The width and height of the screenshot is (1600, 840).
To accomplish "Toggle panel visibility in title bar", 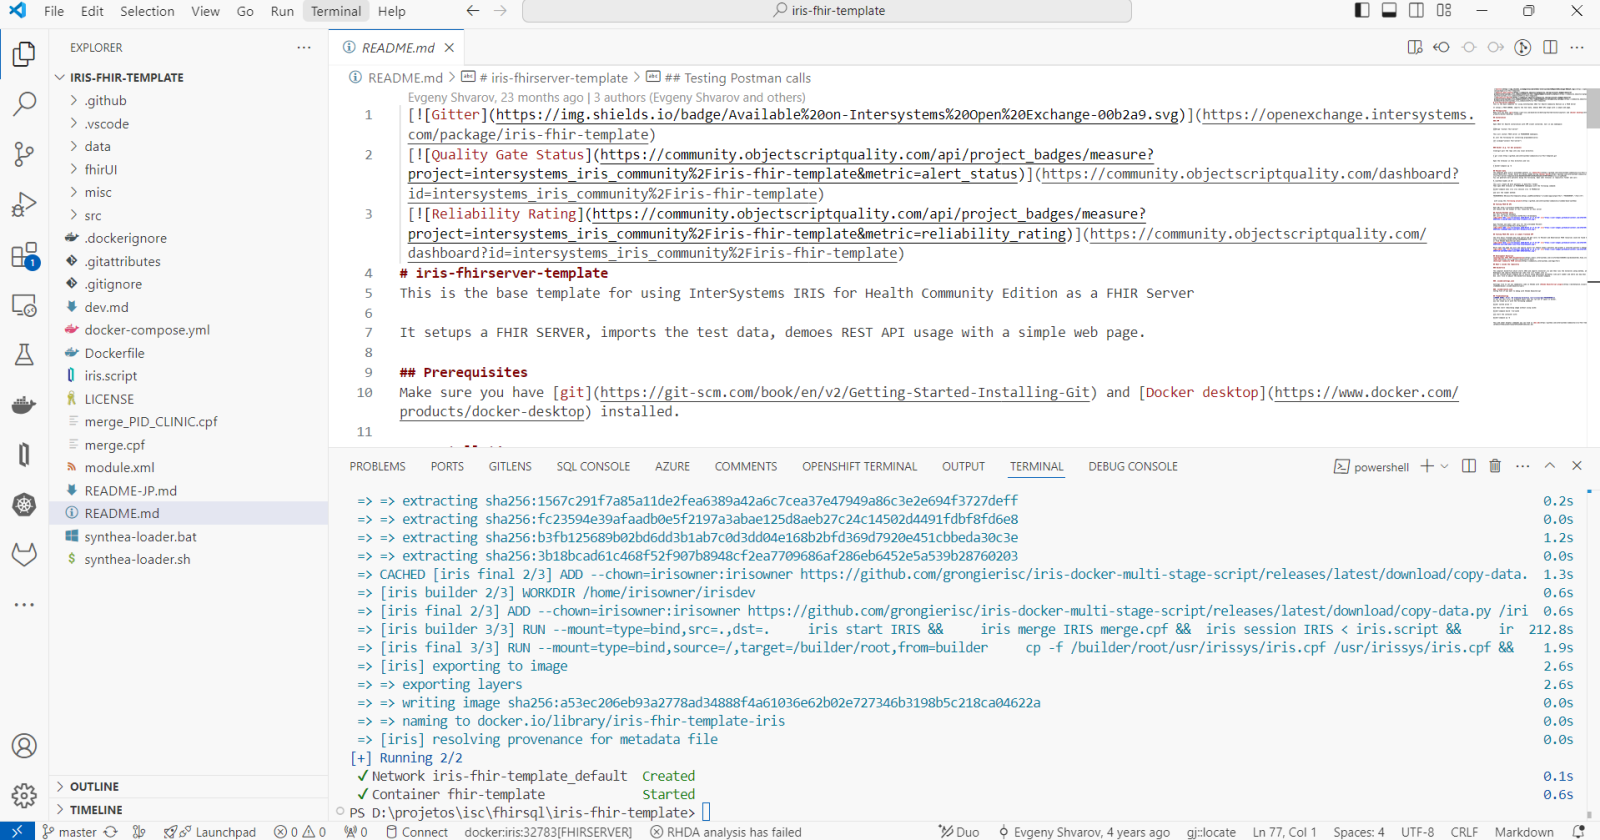I will [x=1389, y=11].
